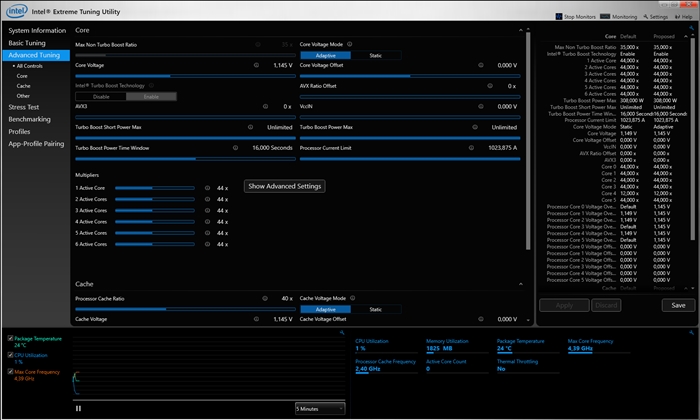The width and height of the screenshot is (700, 420).
Task: Set Cache Voltage Mode to Adaptive
Action: (325, 309)
